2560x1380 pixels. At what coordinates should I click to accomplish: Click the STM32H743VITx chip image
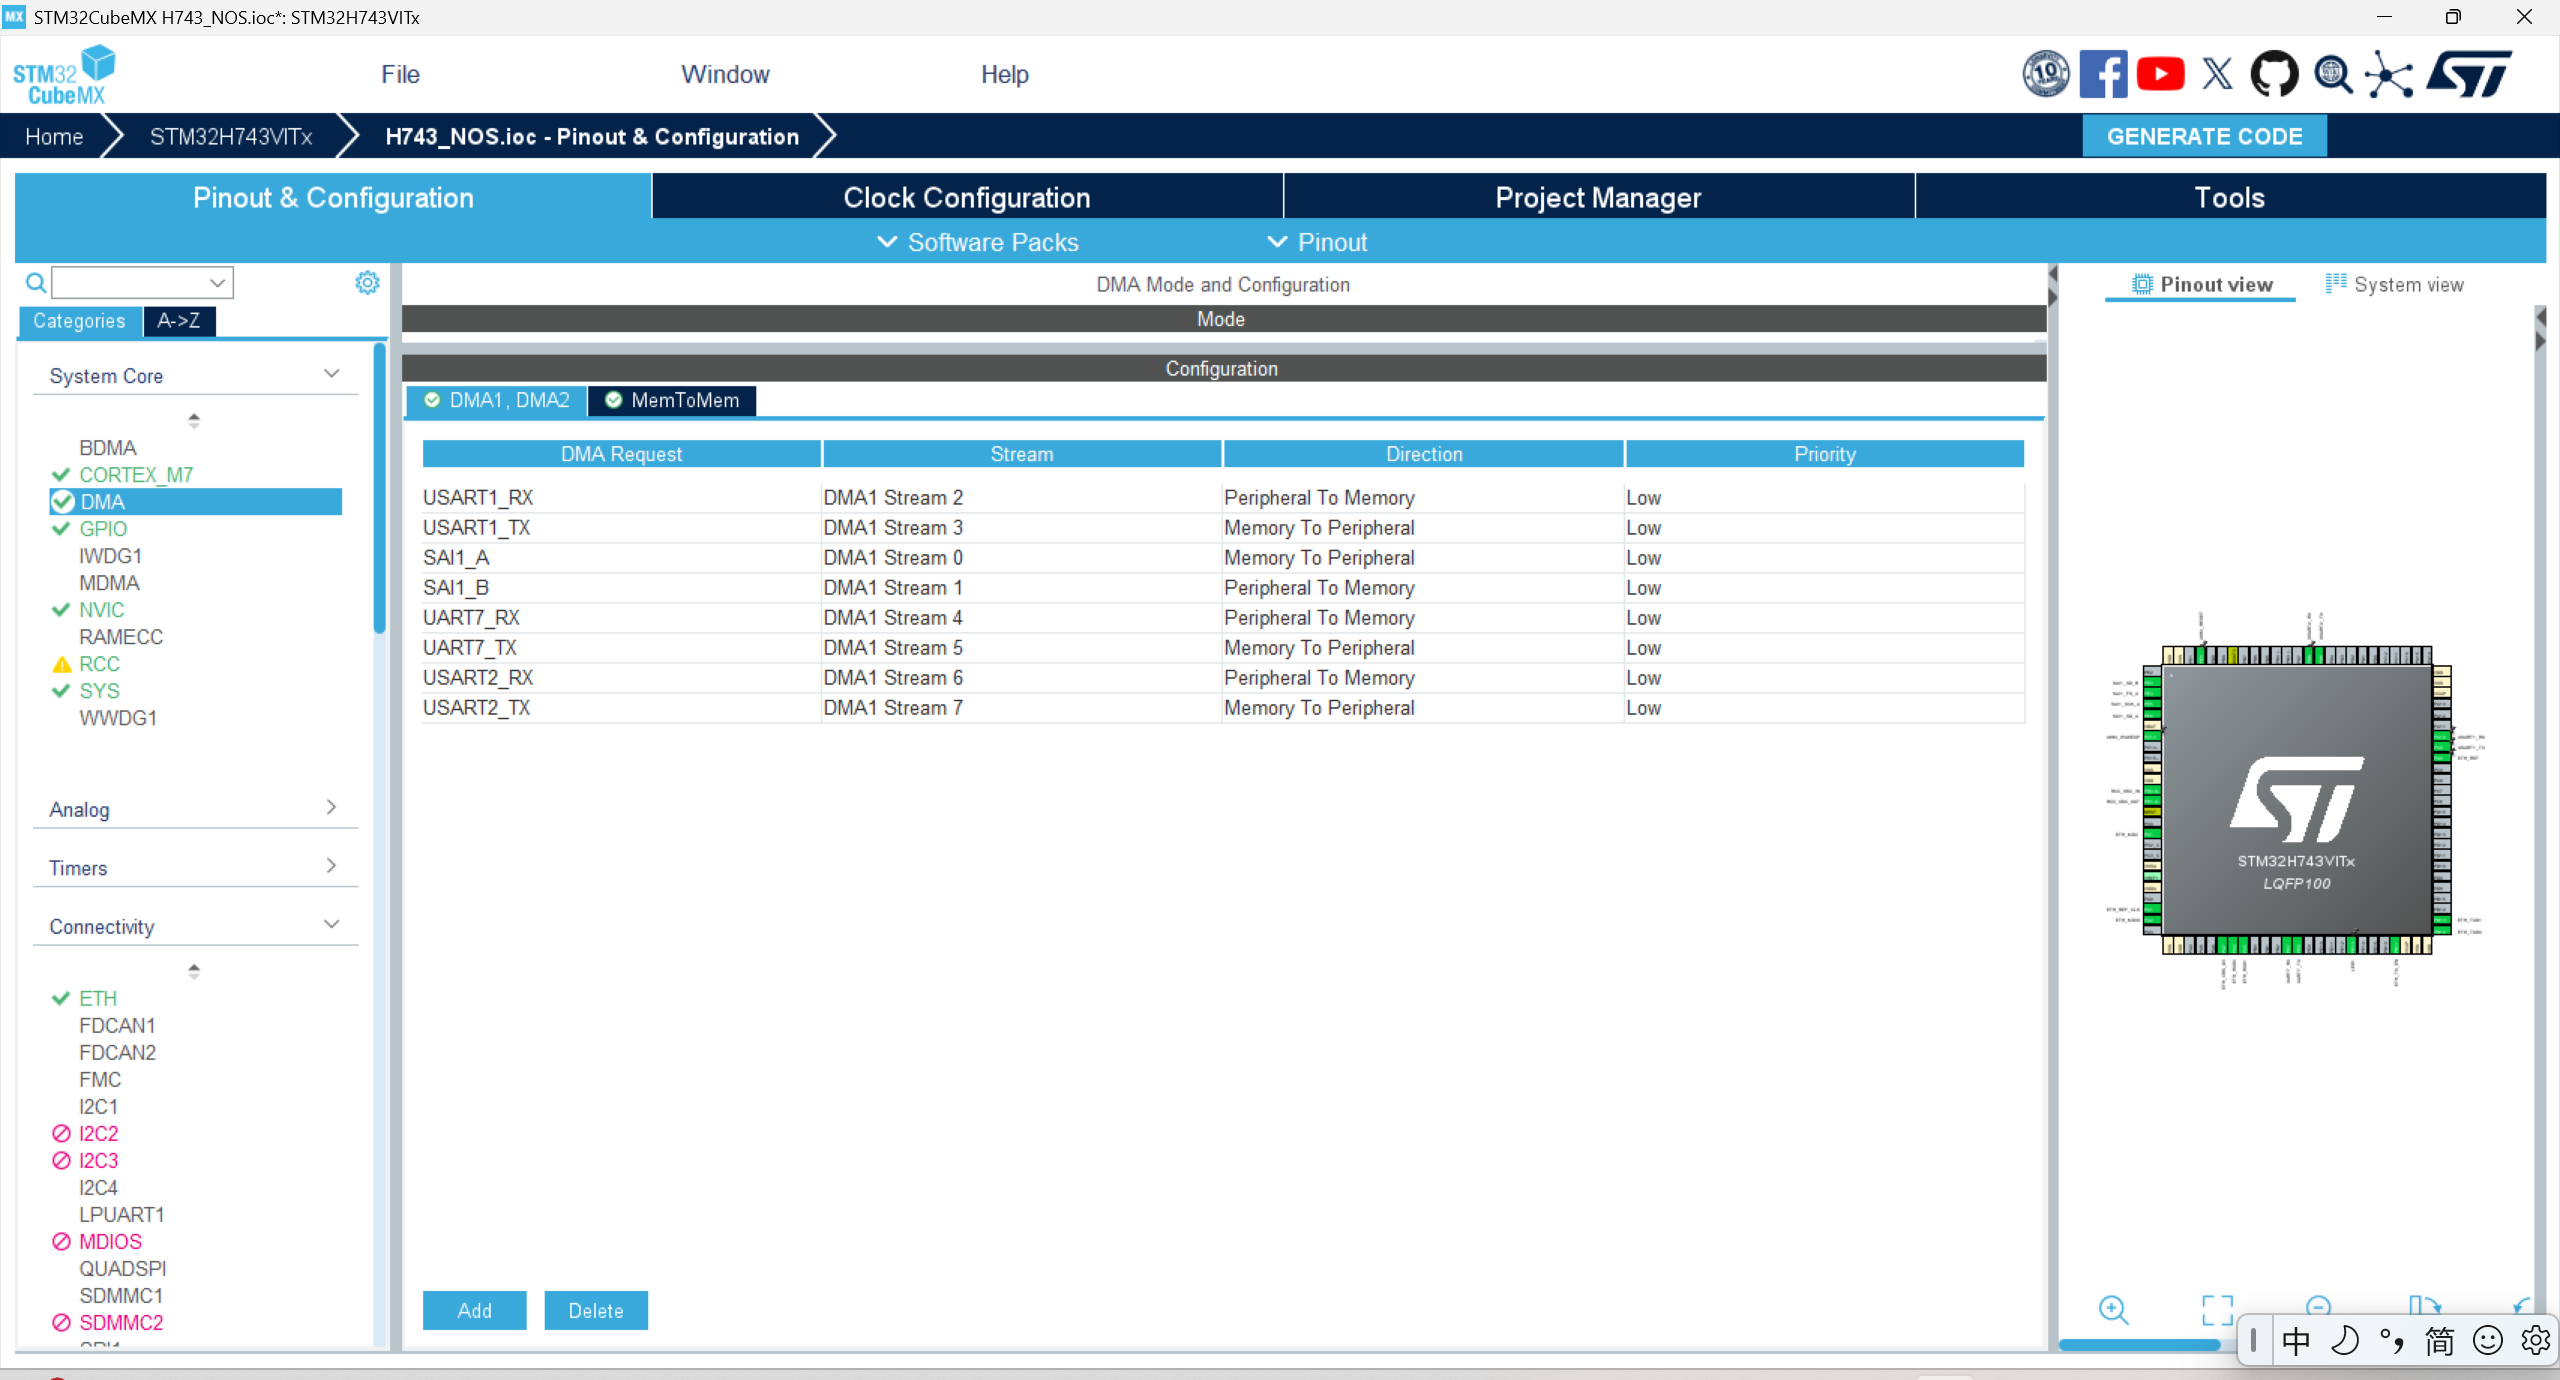(2296, 800)
